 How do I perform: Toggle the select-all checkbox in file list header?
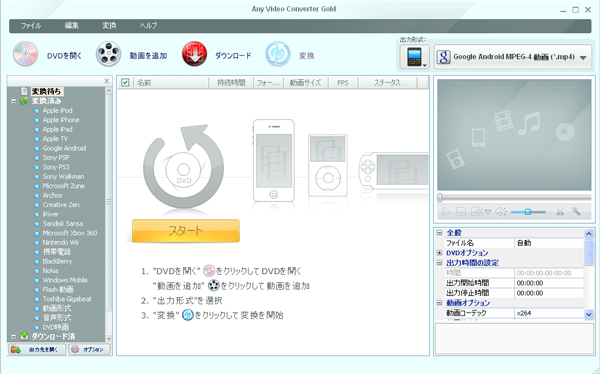click(x=125, y=82)
